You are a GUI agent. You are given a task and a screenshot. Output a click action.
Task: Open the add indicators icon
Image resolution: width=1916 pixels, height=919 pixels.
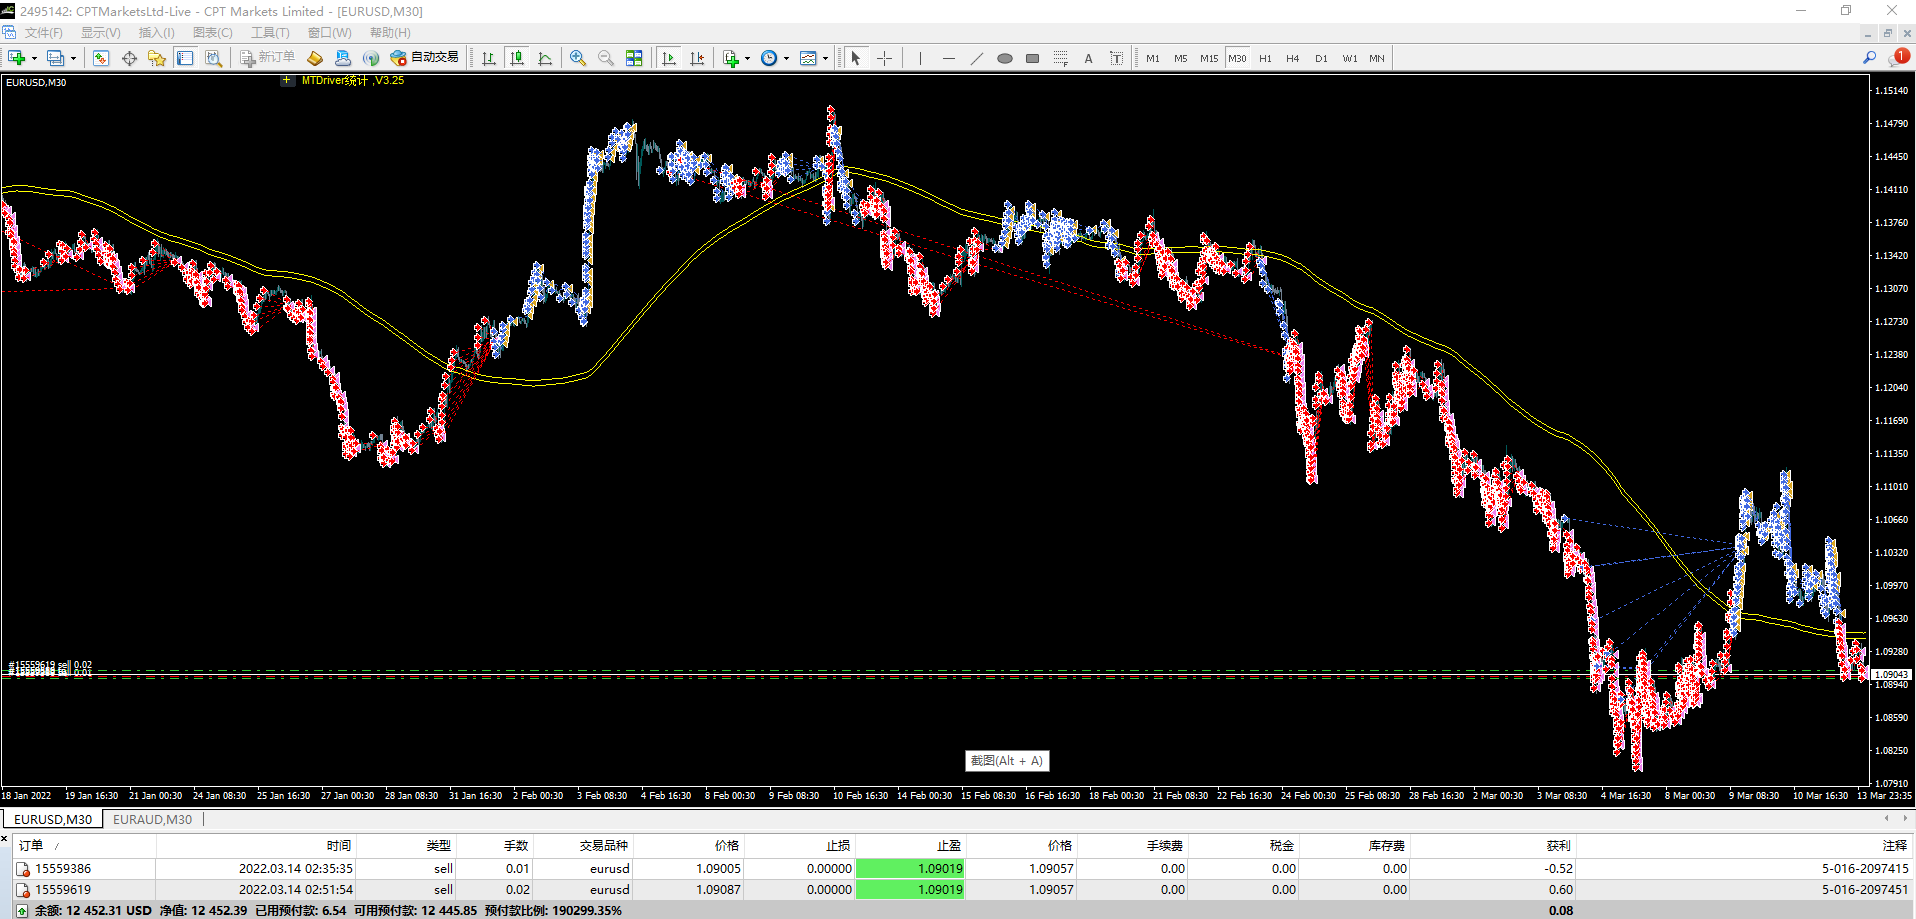coord(731,58)
